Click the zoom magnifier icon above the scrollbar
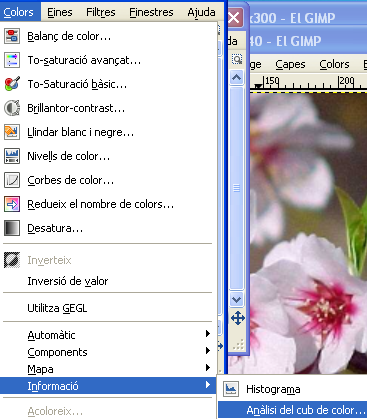 (237, 60)
